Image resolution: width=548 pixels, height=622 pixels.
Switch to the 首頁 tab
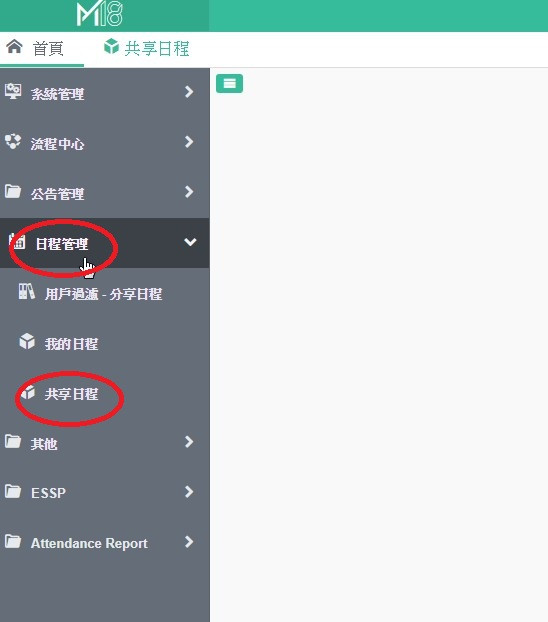point(42,48)
